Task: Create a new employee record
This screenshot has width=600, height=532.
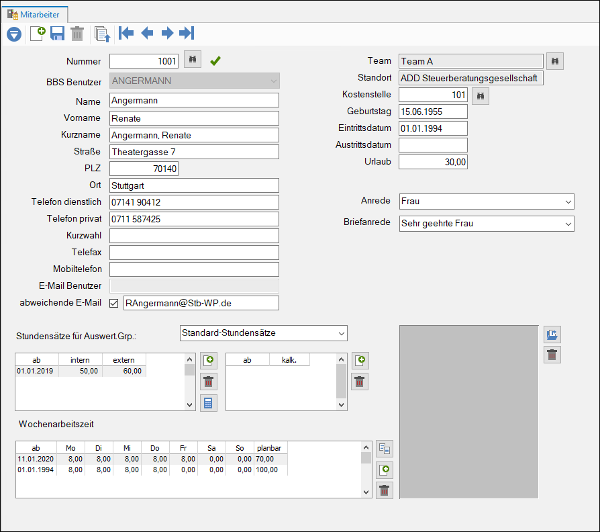Action: [x=38, y=34]
